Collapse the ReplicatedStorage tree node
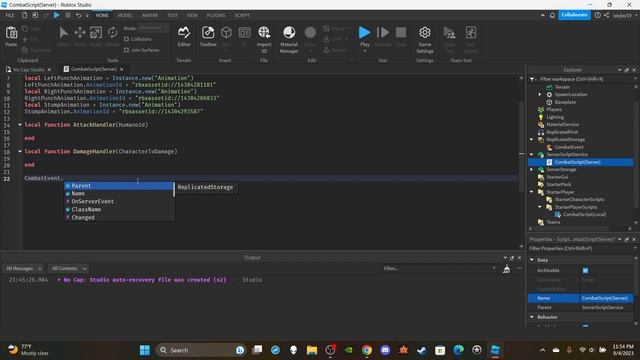The height and width of the screenshot is (360, 640). click(531, 140)
